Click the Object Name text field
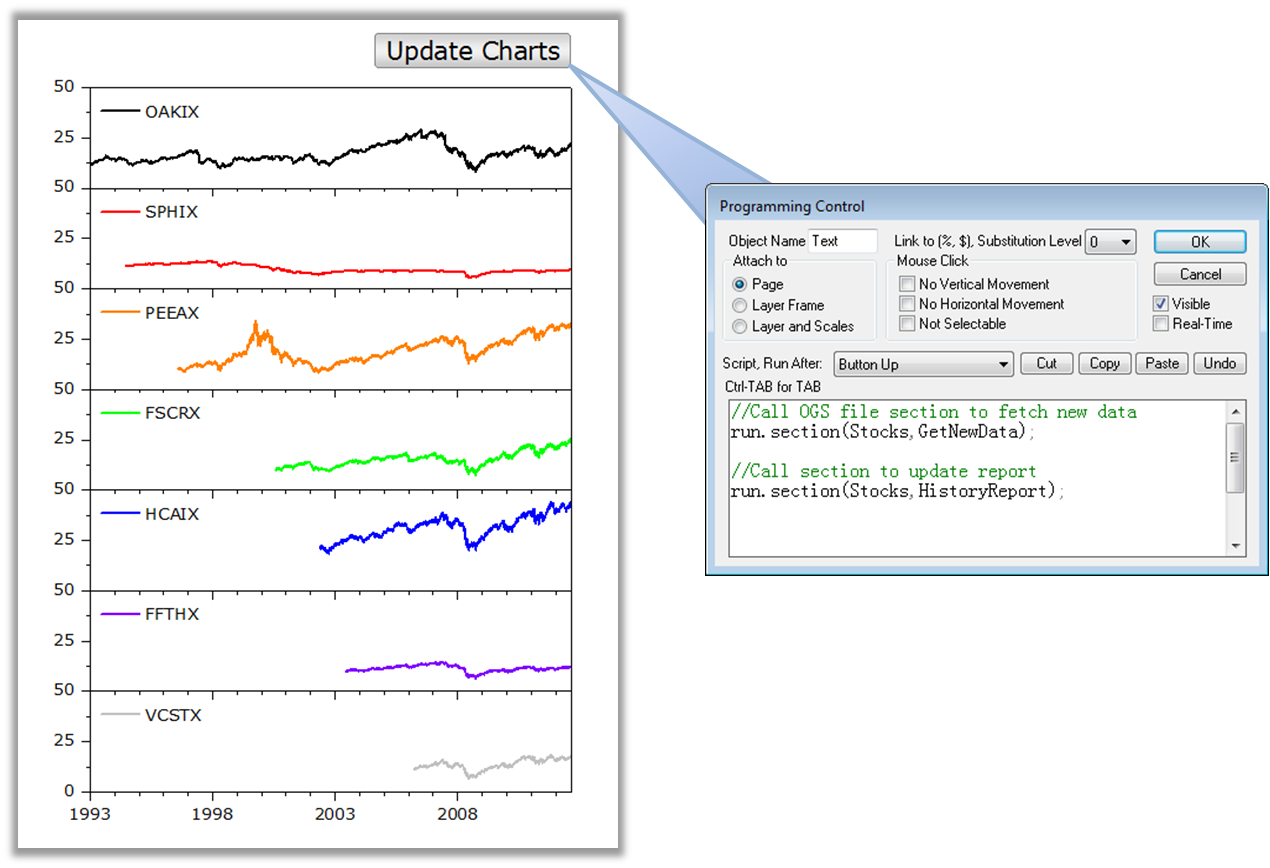The height and width of the screenshot is (868, 1270). (842, 241)
